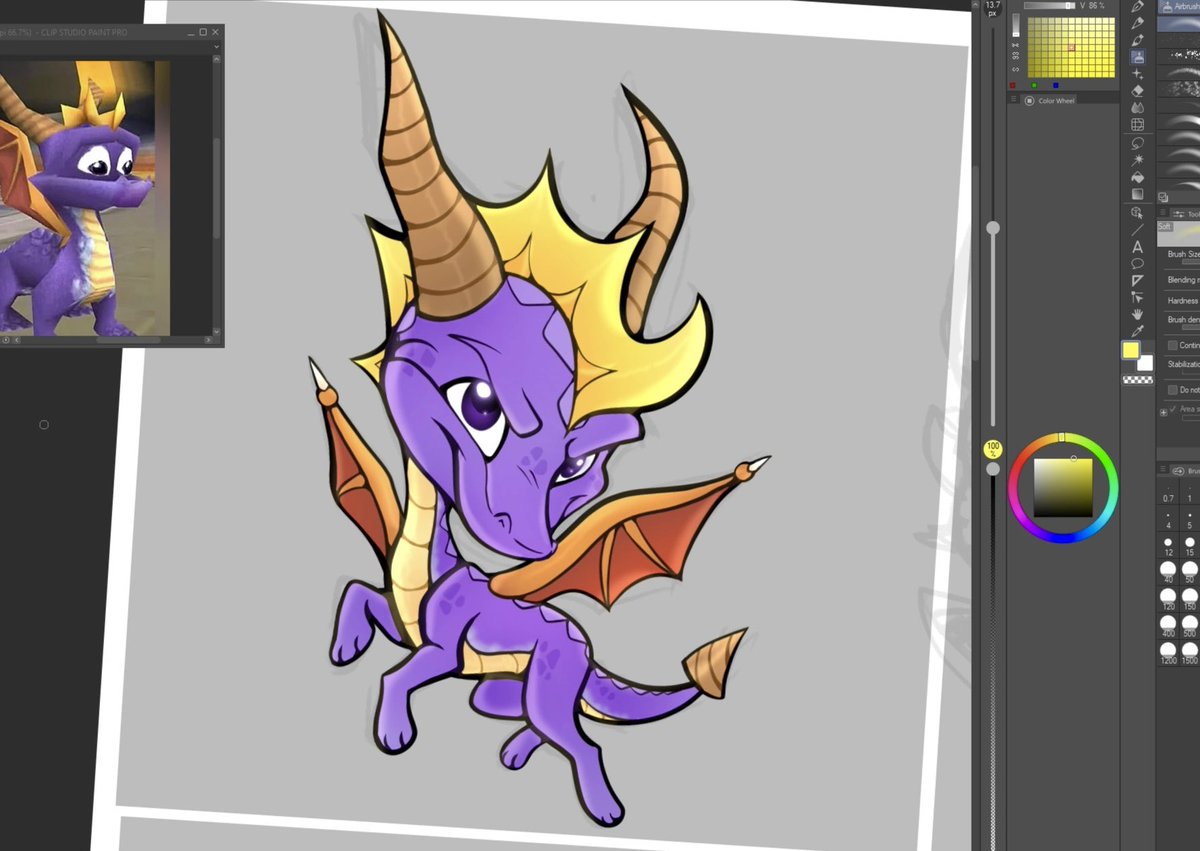Switch to the Color Wheel tab
Screen dimensions: 1200x851
tap(1058, 99)
